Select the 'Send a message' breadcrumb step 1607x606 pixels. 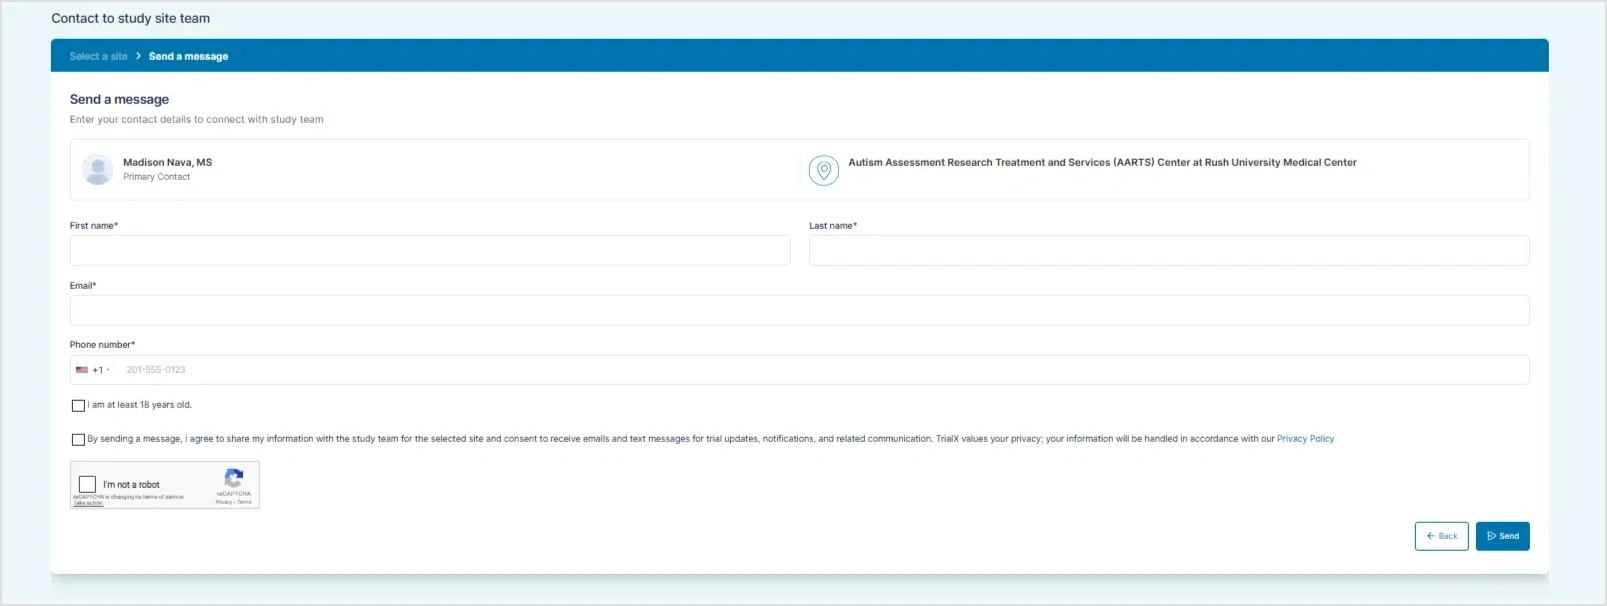coord(188,57)
